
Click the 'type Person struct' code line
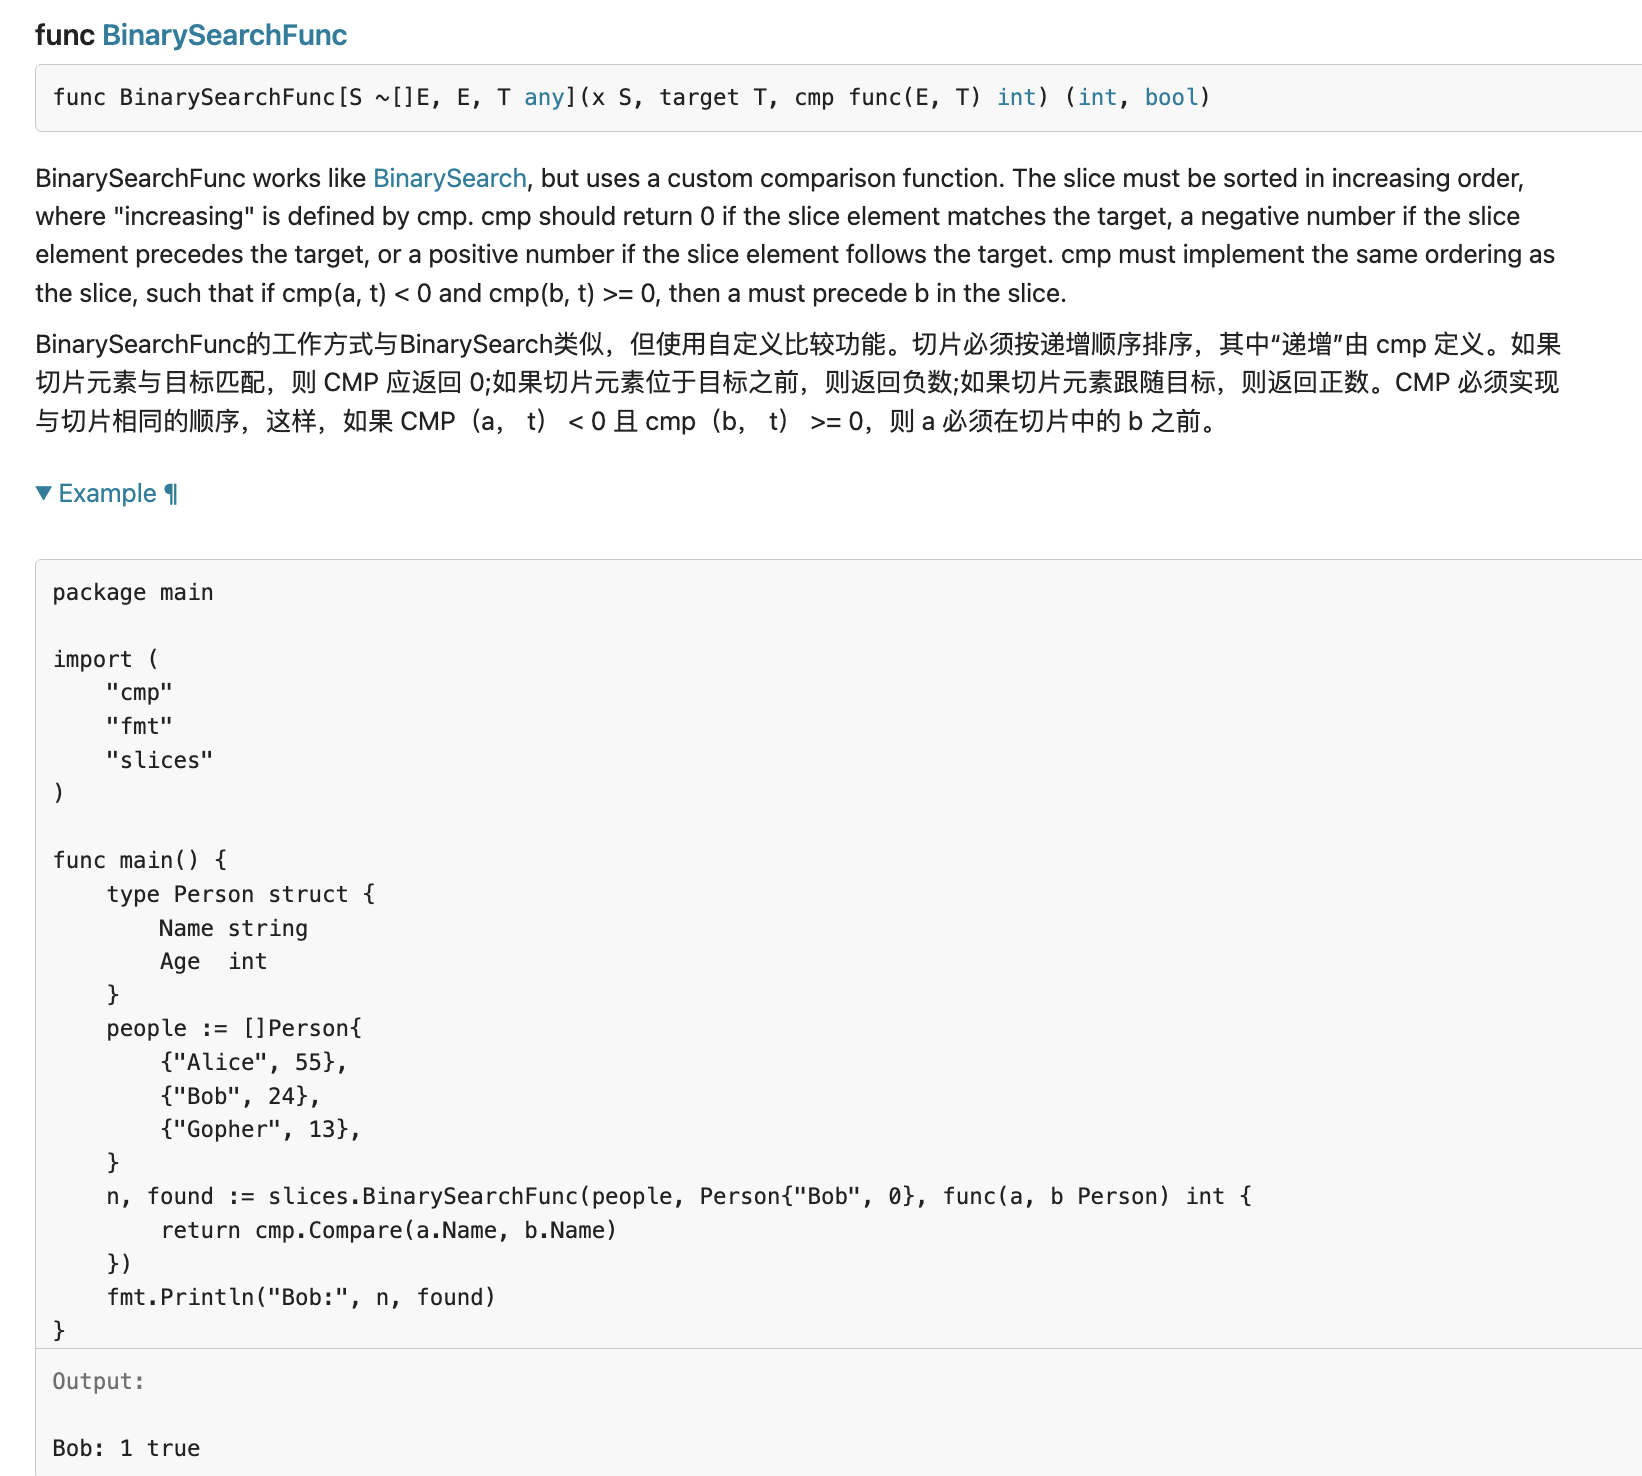[x=240, y=894]
